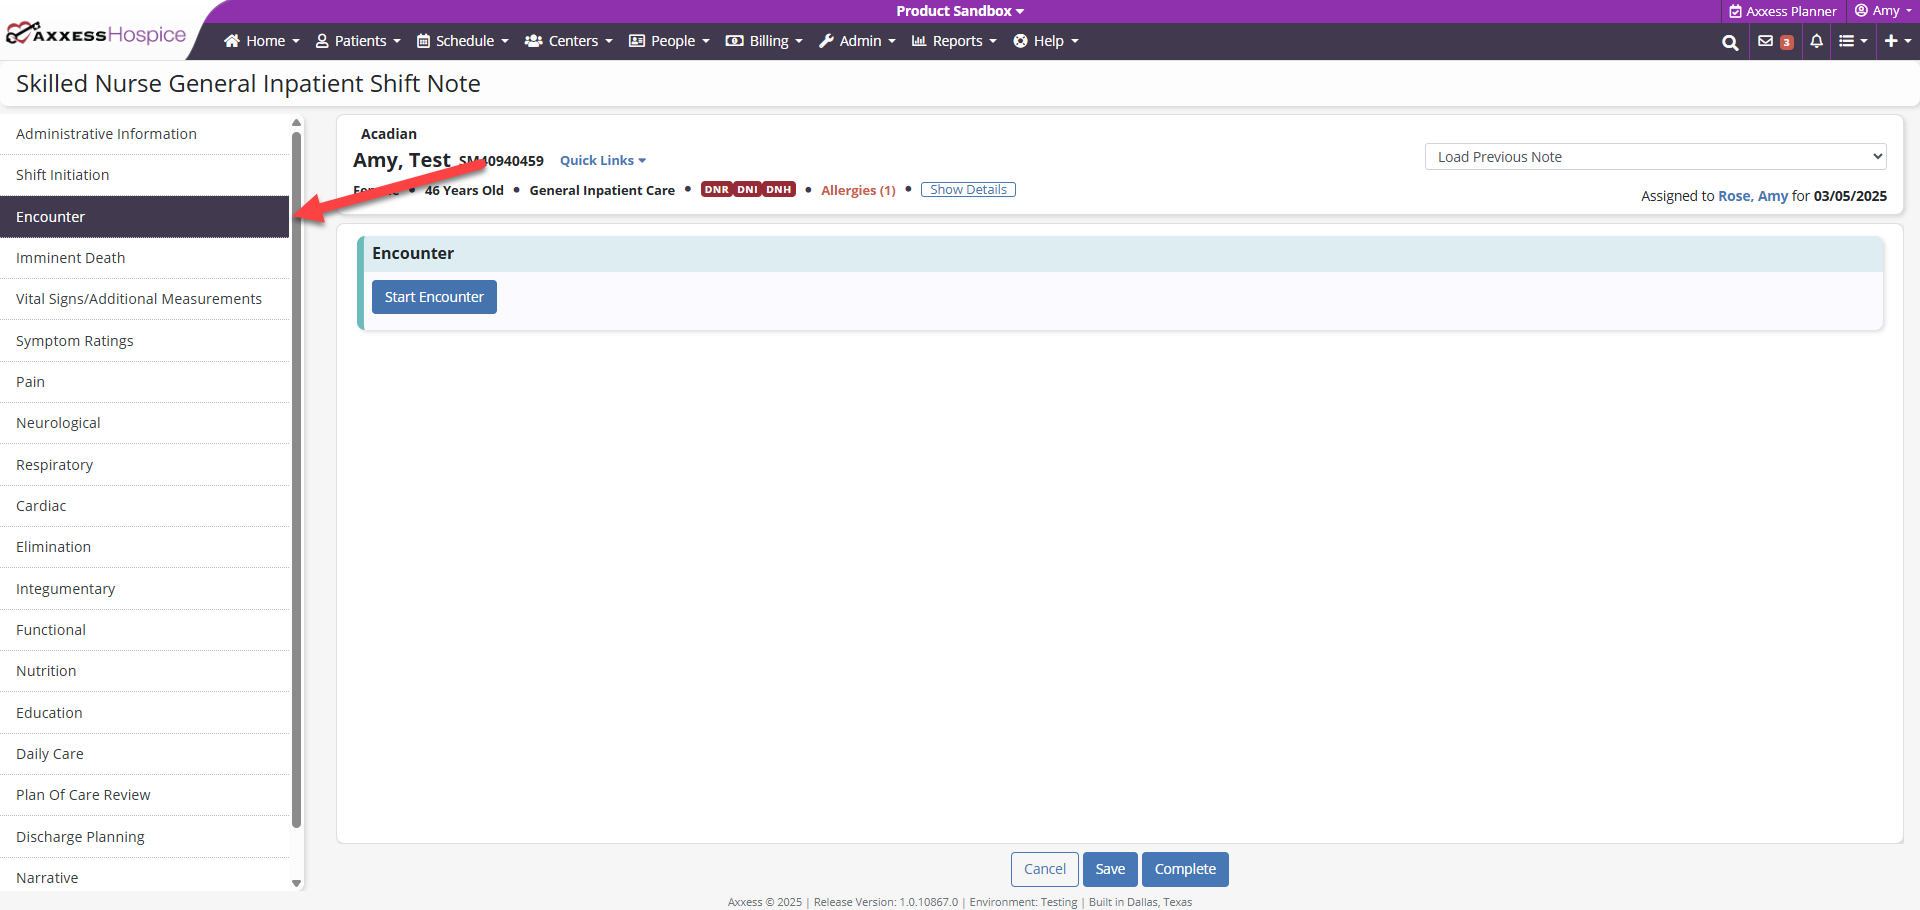Select the Vital Signs/Additional Measurements section

[139, 299]
